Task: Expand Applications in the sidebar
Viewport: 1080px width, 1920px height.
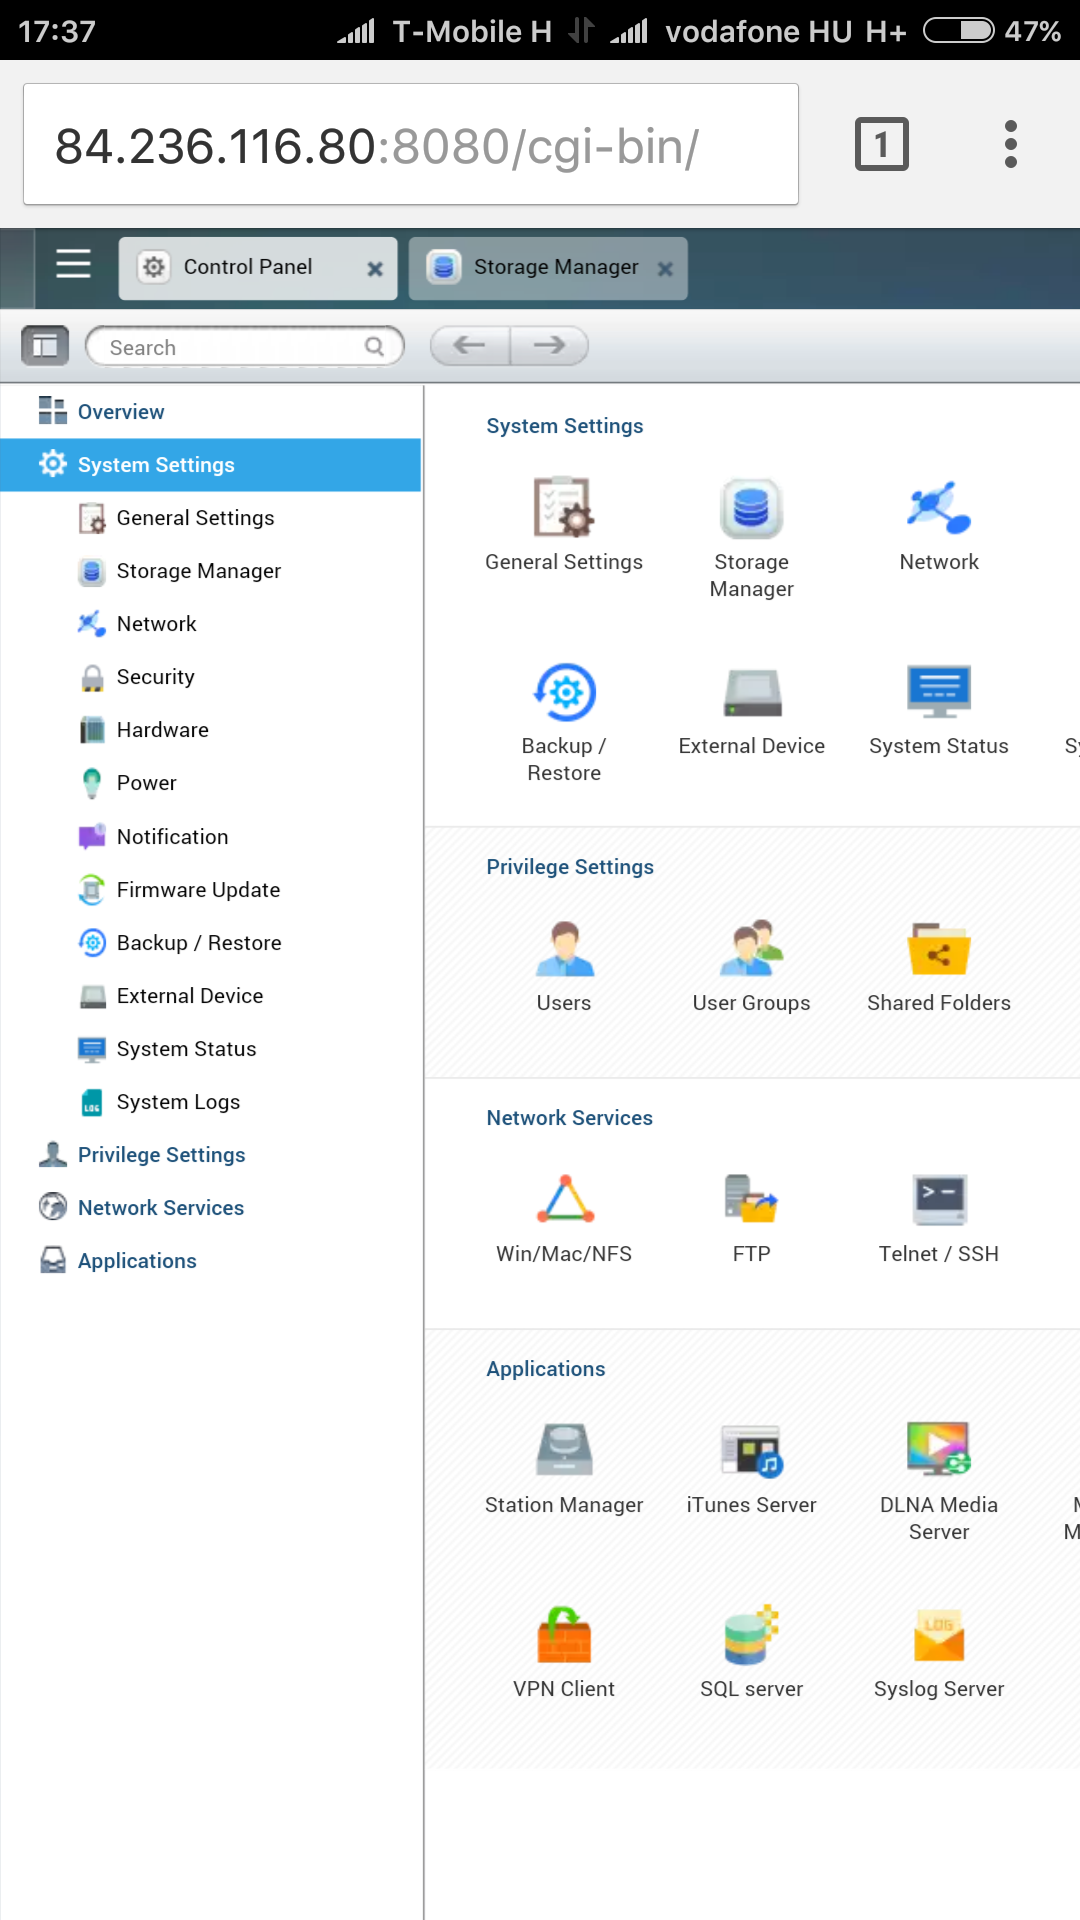Action: (137, 1261)
